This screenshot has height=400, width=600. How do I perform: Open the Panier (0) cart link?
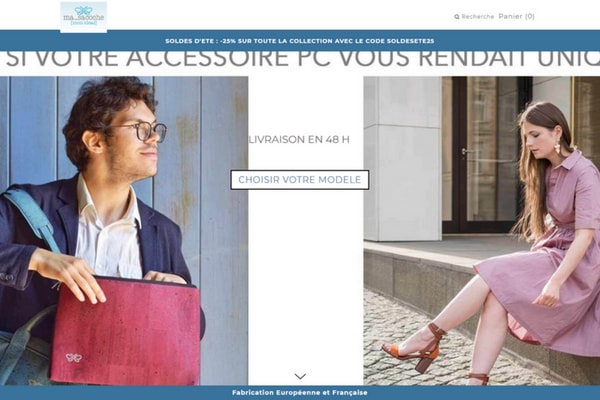click(x=517, y=16)
